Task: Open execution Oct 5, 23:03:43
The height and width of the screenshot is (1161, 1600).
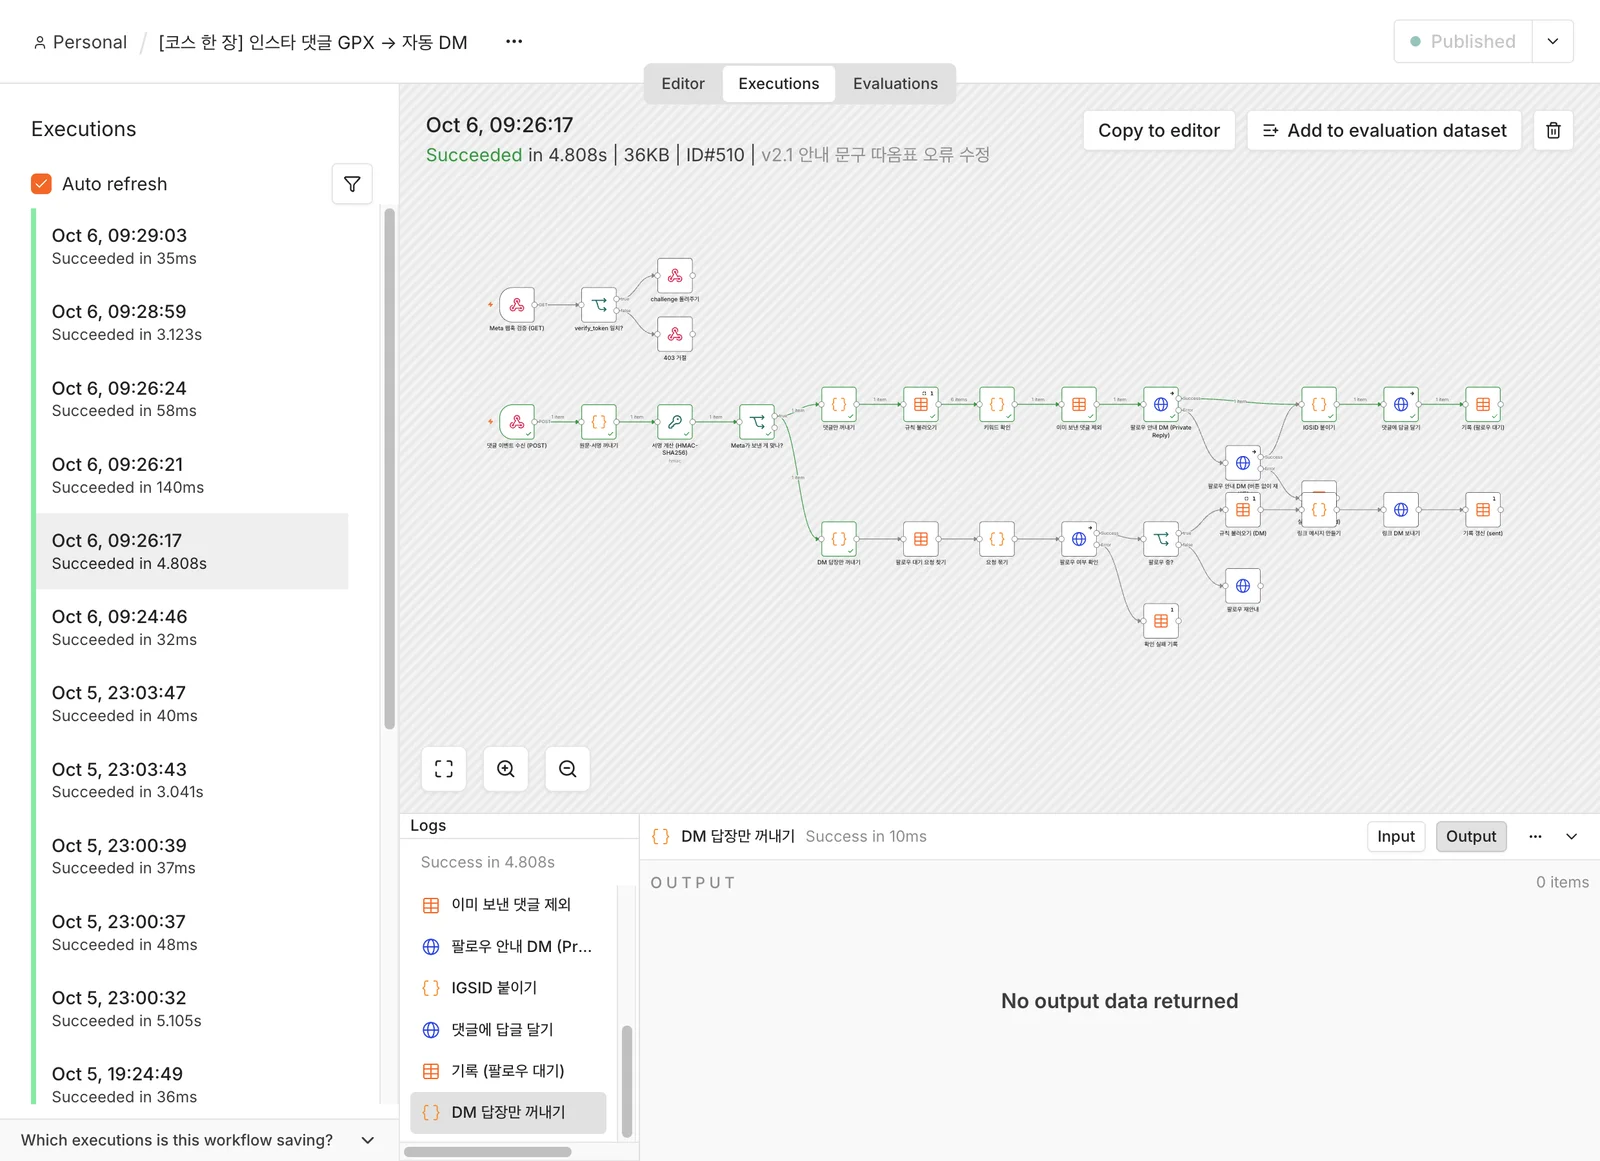Action: pos(192,780)
